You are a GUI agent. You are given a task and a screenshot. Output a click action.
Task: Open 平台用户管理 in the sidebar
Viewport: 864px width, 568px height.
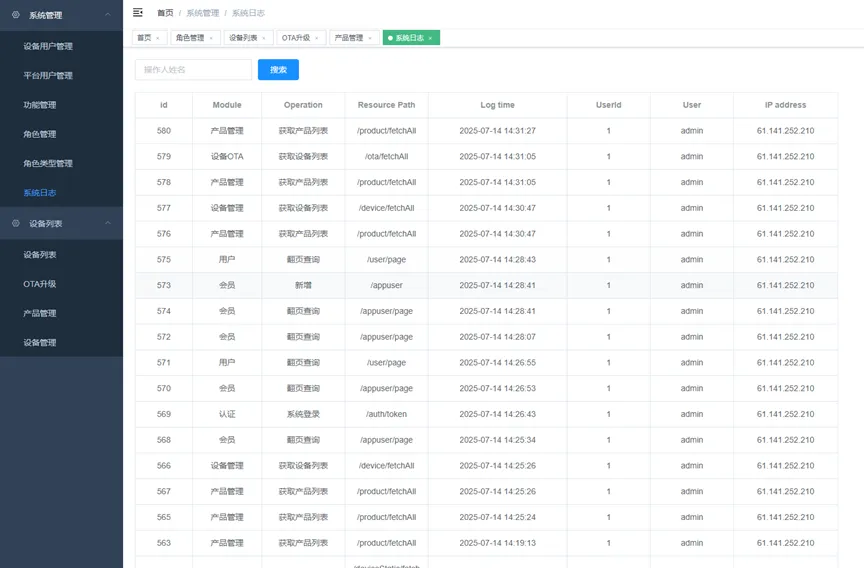point(48,75)
